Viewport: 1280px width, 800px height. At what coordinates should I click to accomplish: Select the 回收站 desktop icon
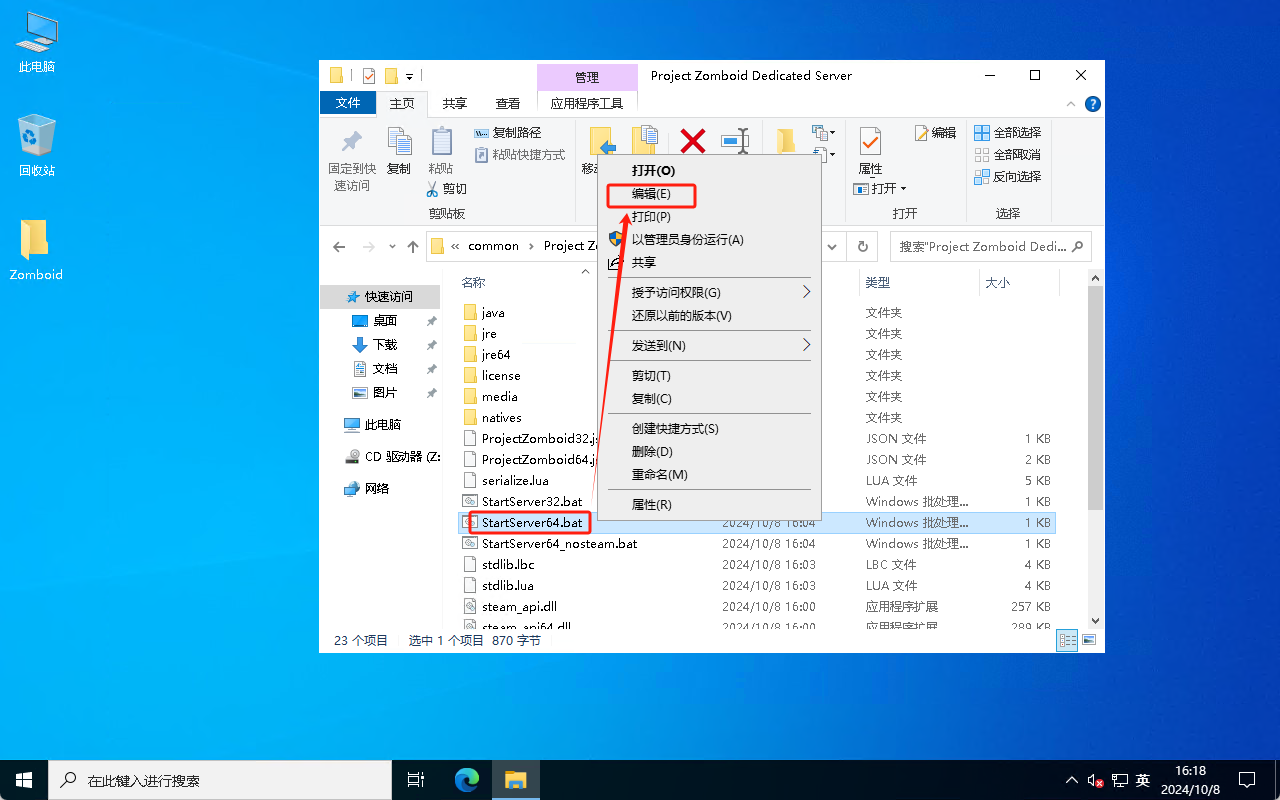[x=37, y=146]
